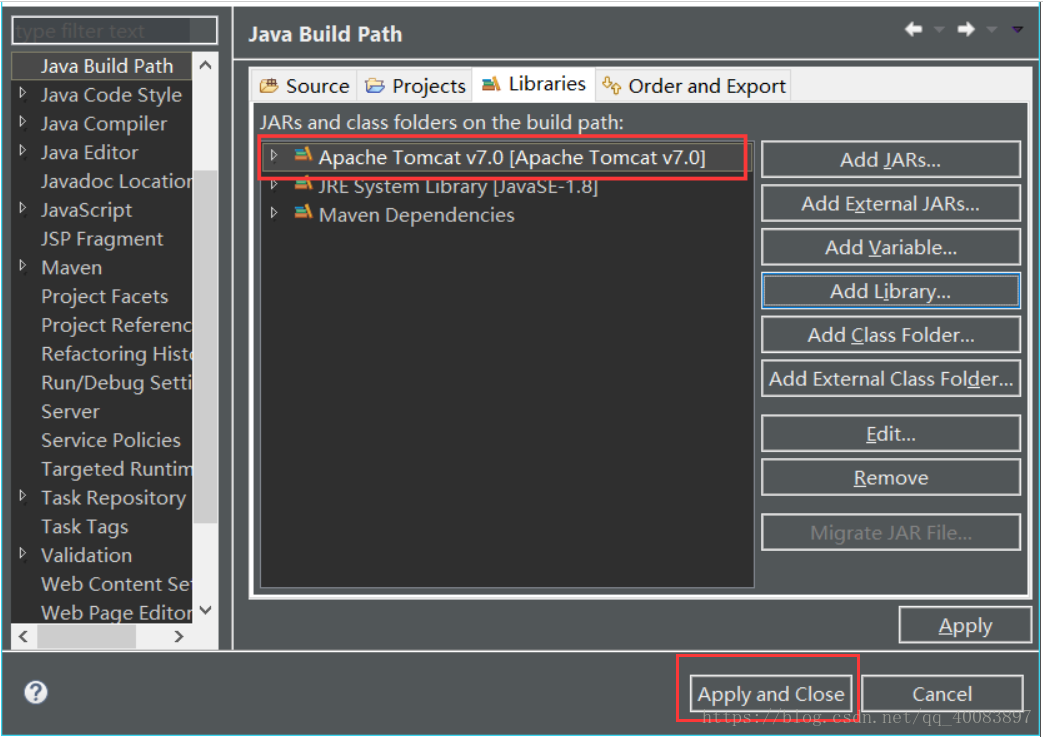The height and width of the screenshot is (737, 1043).
Task: Click the Add Library... button
Action: tap(891, 291)
